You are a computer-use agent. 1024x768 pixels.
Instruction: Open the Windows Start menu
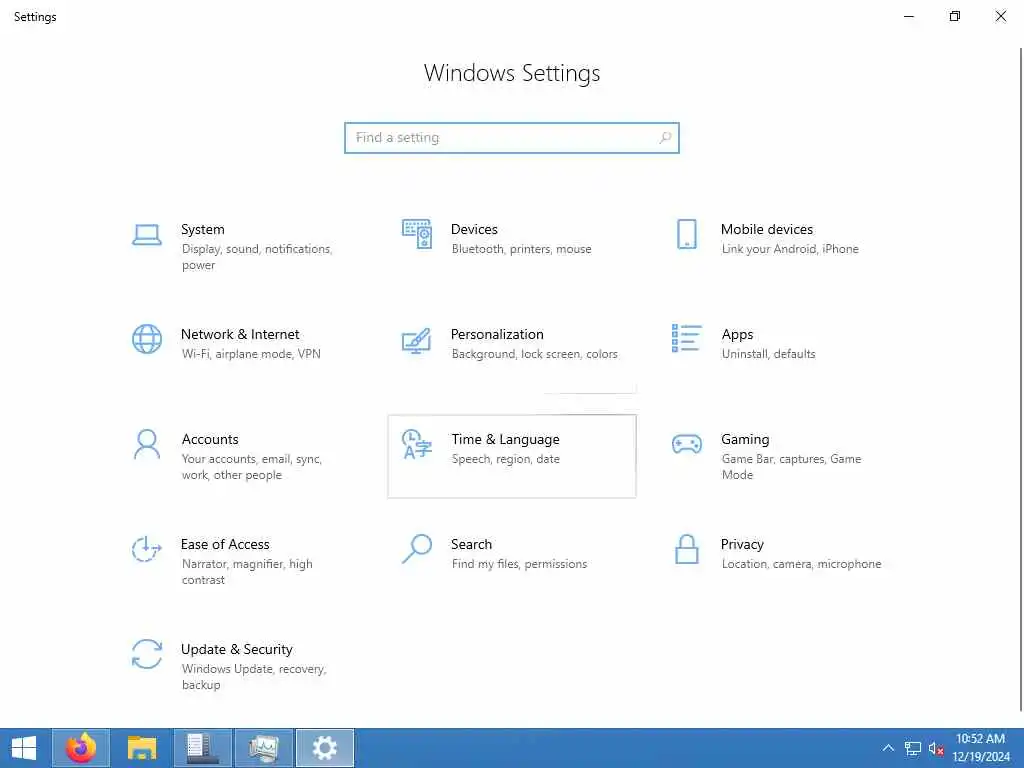24,748
